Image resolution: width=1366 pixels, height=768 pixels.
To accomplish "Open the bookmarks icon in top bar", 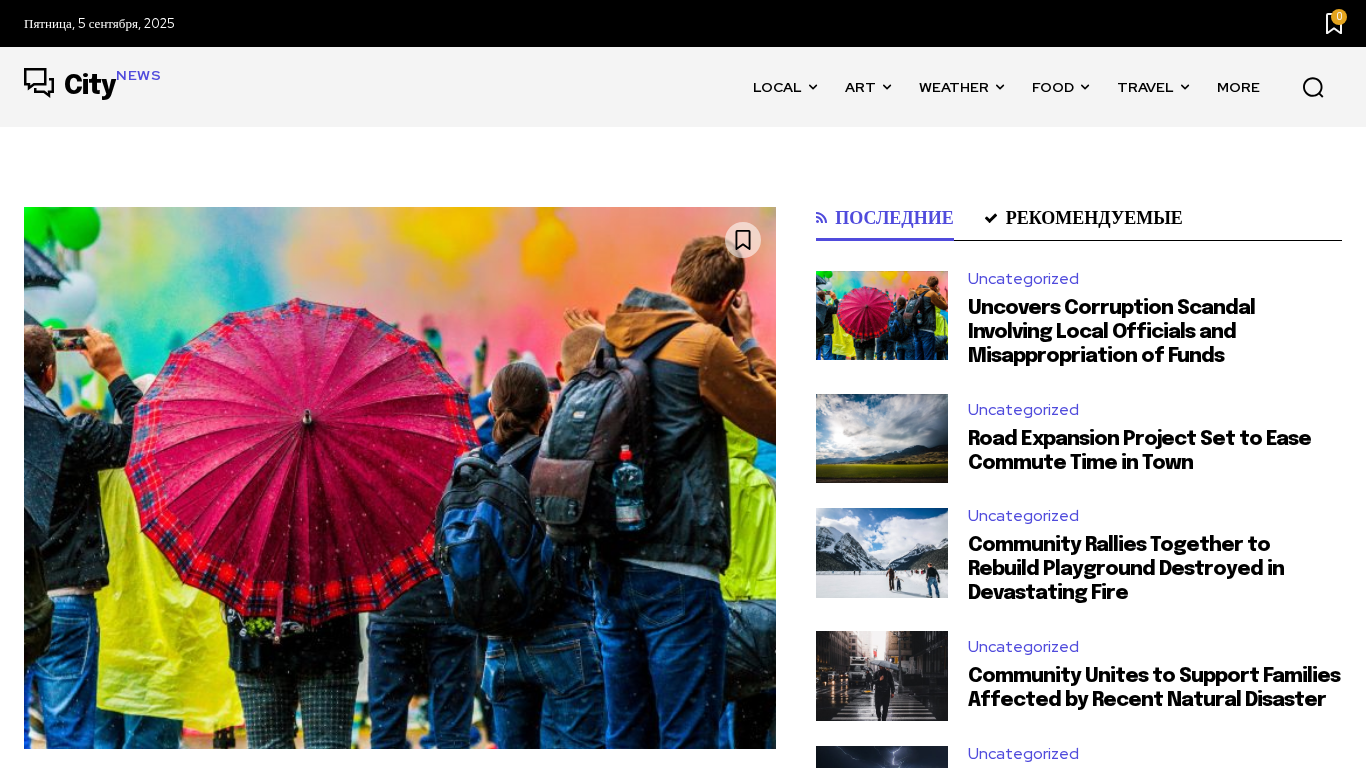I will 1334,24.
